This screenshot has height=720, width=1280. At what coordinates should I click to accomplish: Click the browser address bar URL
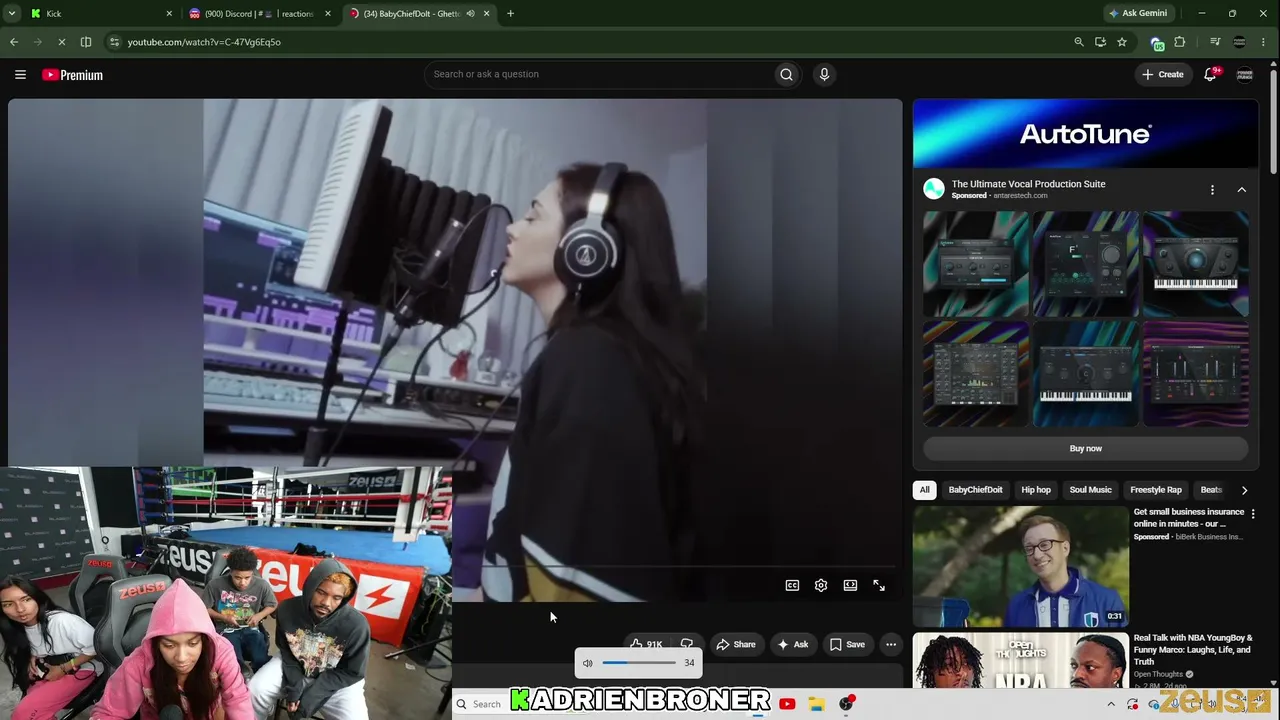[x=204, y=42]
